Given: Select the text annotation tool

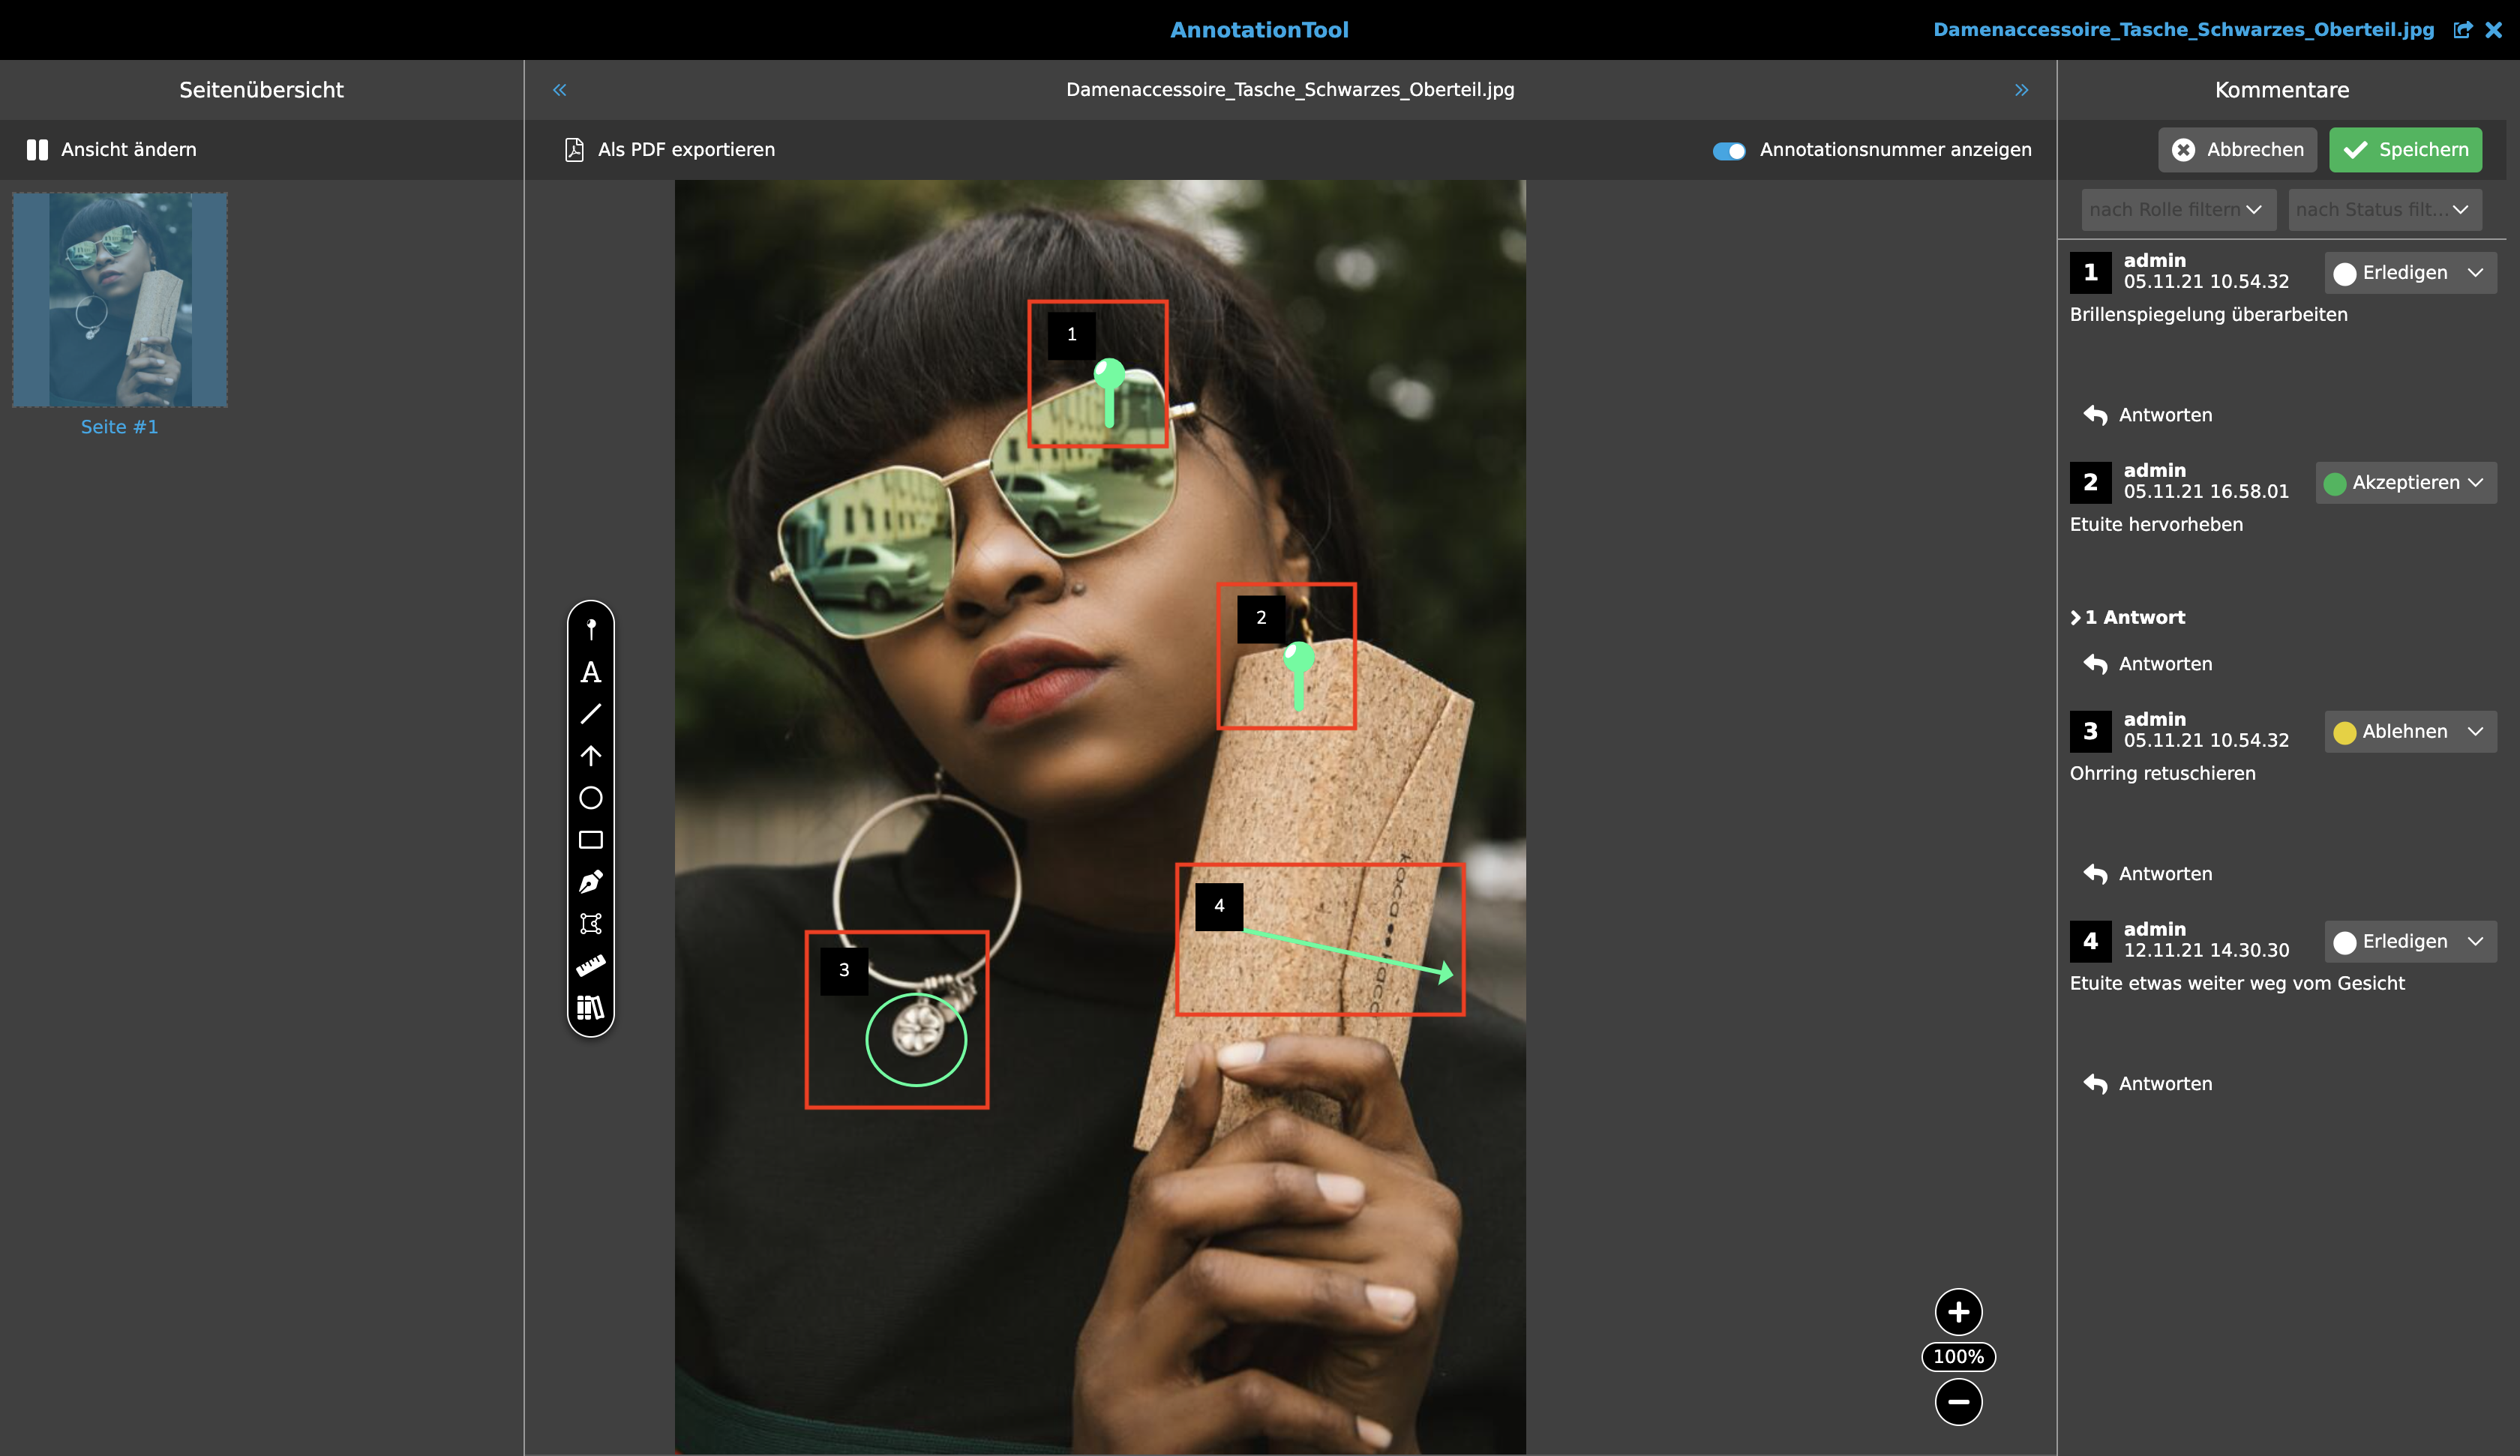Looking at the screenshot, I should pyautogui.click(x=591, y=672).
